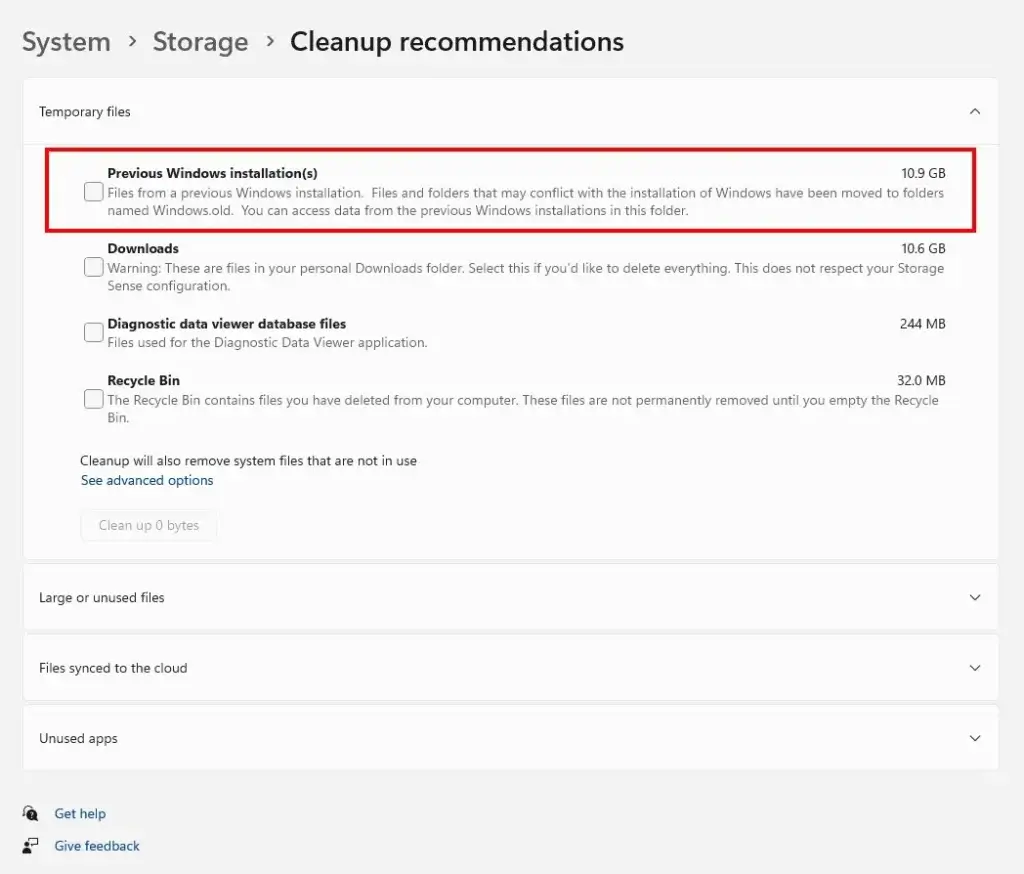Image resolution: width=1024 pixels, height=874 pixels.
Task: Open the Give feedback link
Action: pos(97,846)
